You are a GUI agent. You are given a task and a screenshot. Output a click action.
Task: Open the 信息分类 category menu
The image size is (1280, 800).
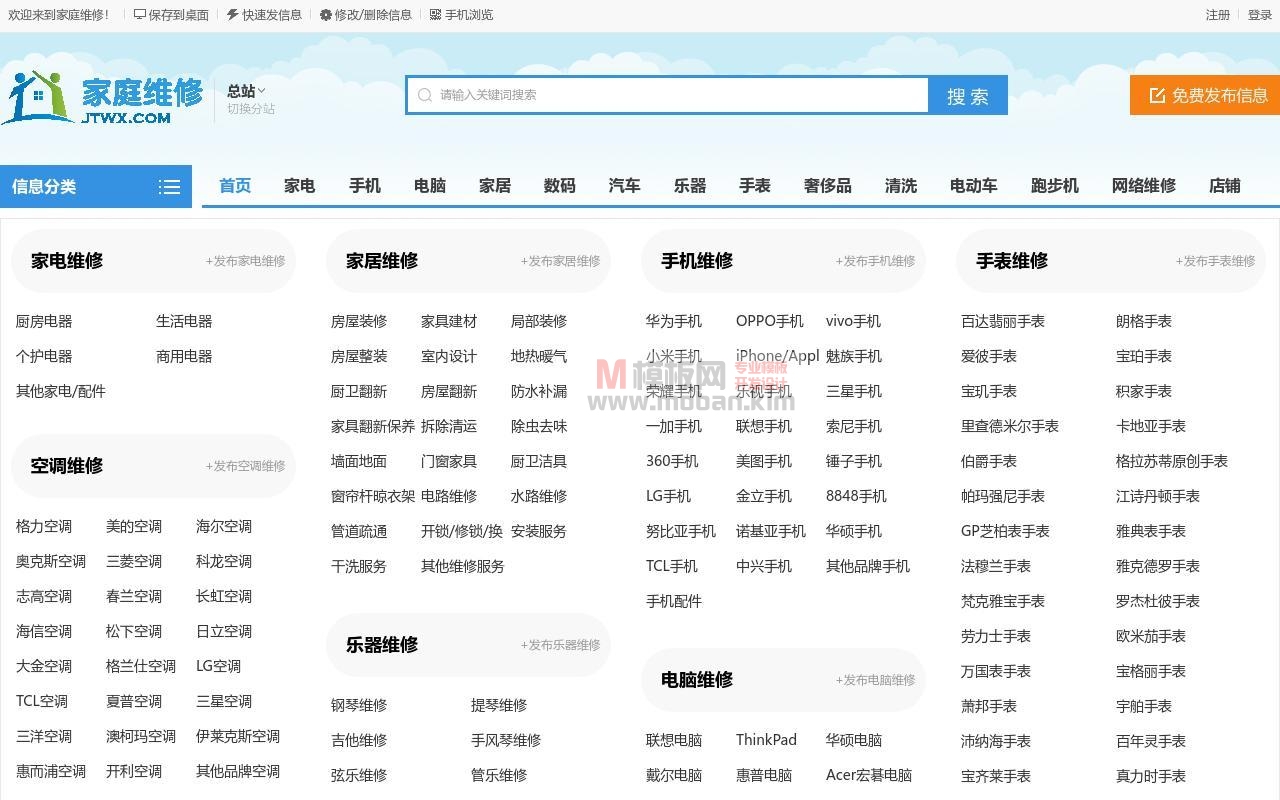[96, 187]
